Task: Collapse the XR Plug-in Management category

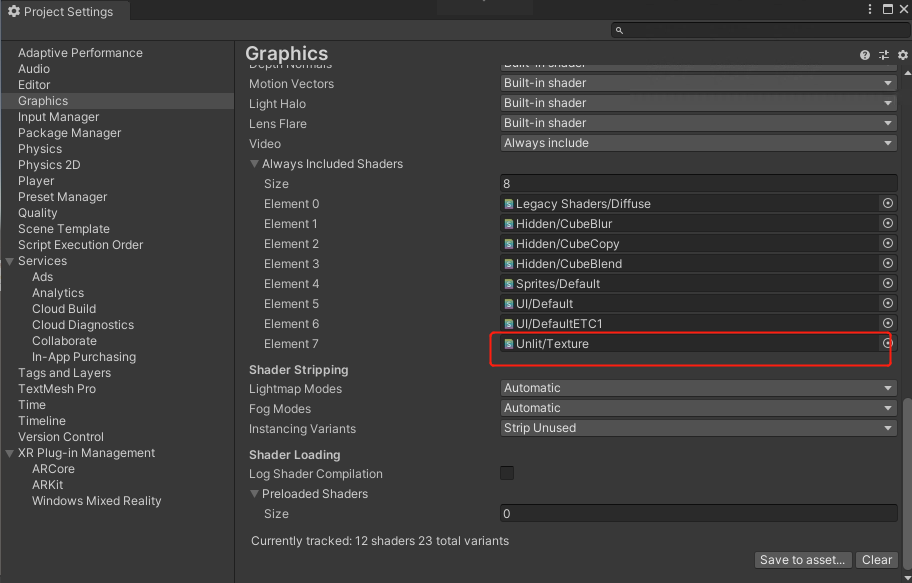Action: 9,453
